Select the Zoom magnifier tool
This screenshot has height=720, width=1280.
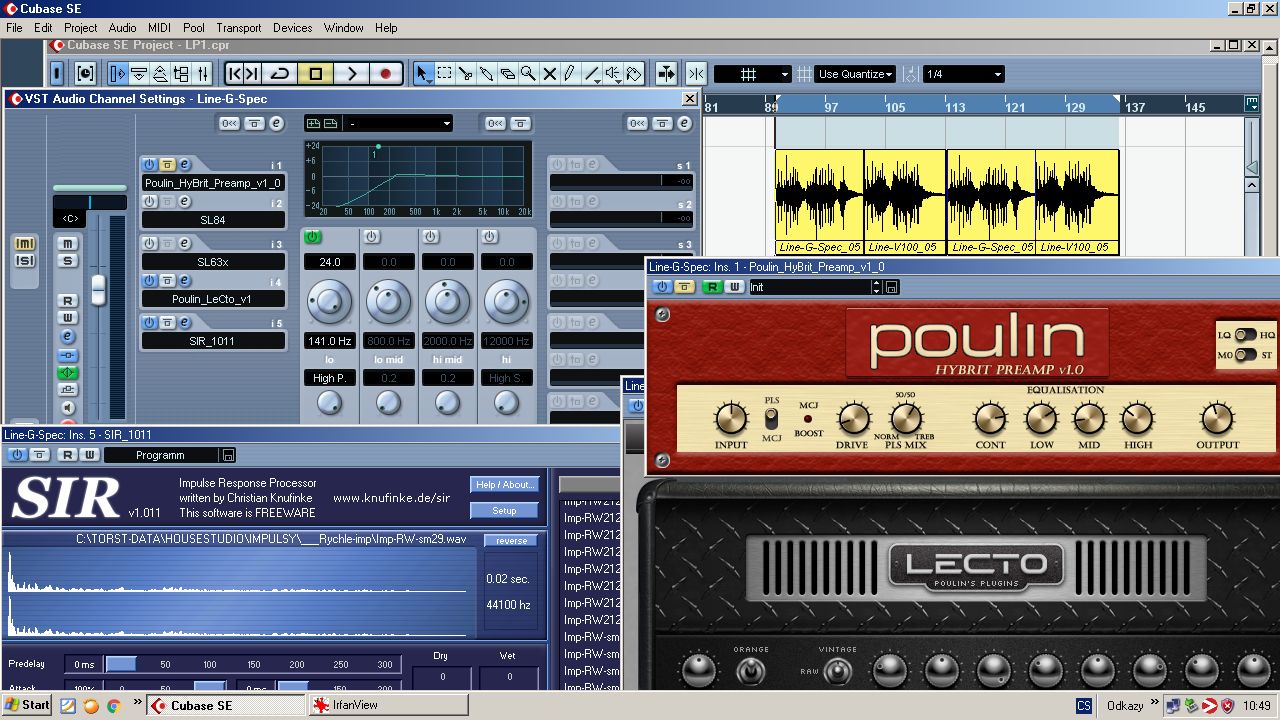[528, 74]
